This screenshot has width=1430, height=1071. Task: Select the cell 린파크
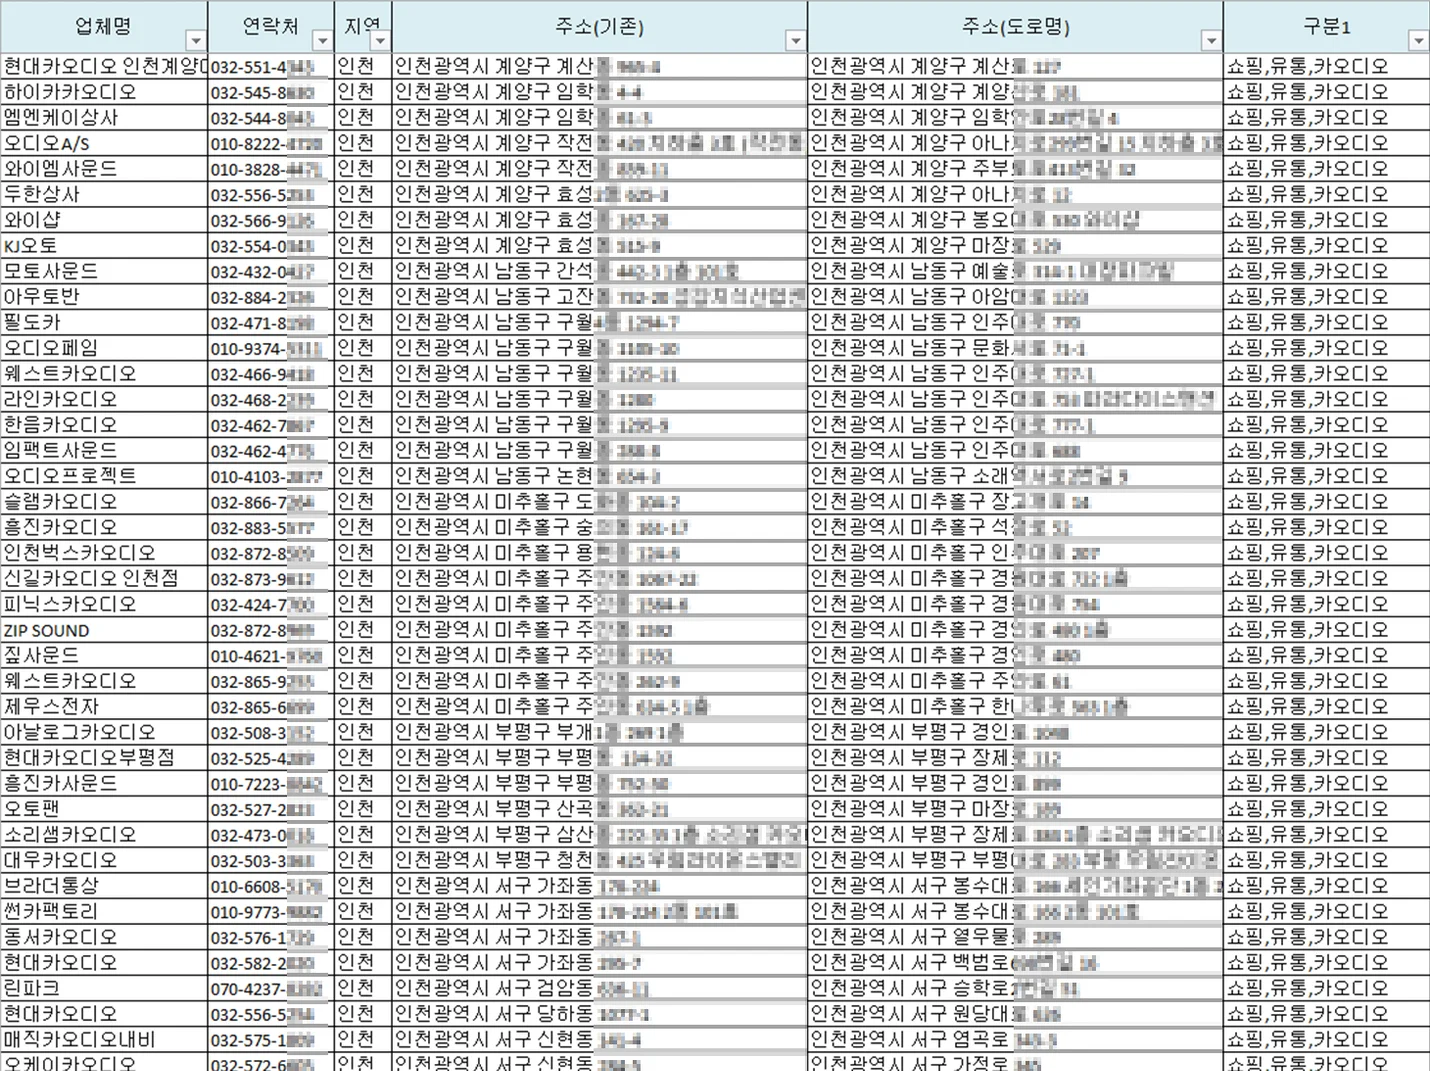(104, 989)
